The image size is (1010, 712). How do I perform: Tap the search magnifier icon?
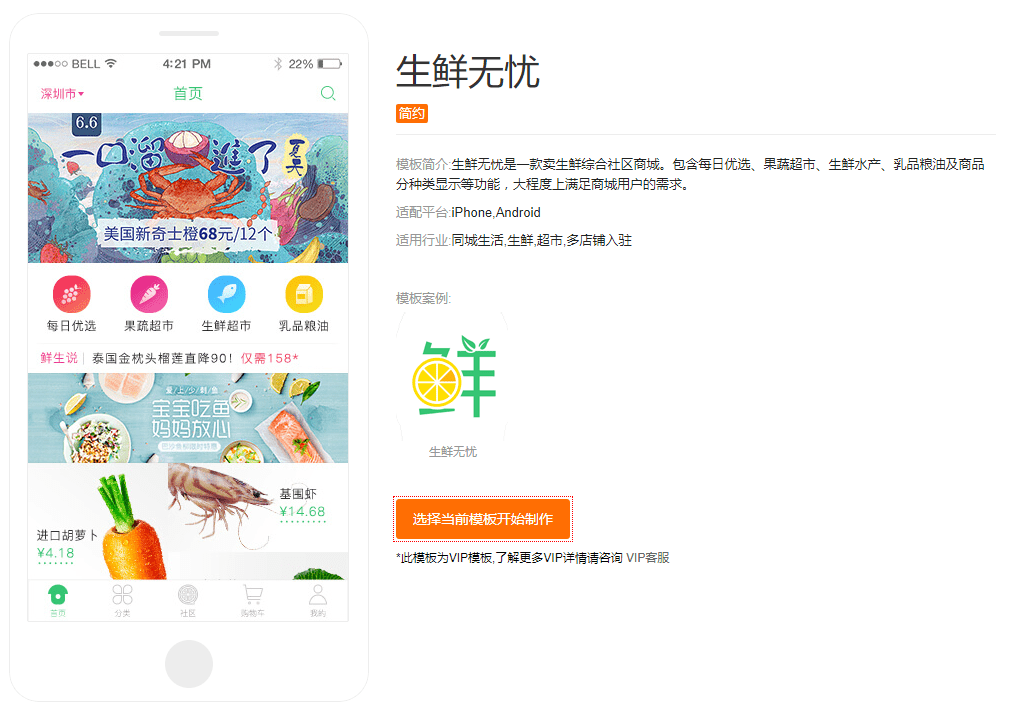click(328, 93)
